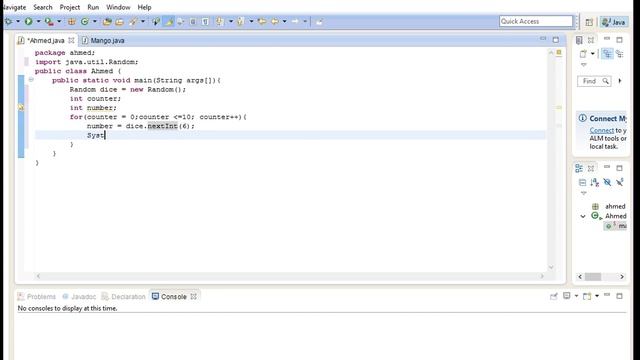Toggle Show Whitespace Characters pilcrow icon

point(205,21)
